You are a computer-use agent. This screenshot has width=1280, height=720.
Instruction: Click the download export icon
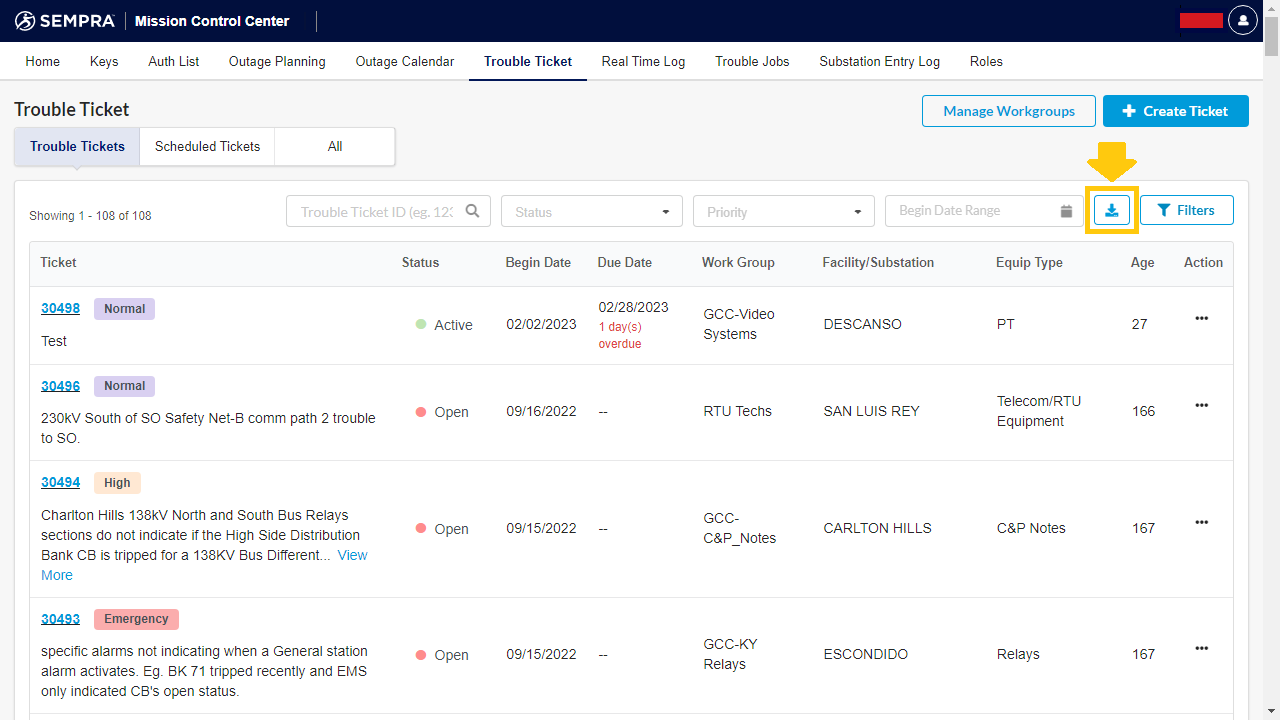click(x=1111, y=210)
